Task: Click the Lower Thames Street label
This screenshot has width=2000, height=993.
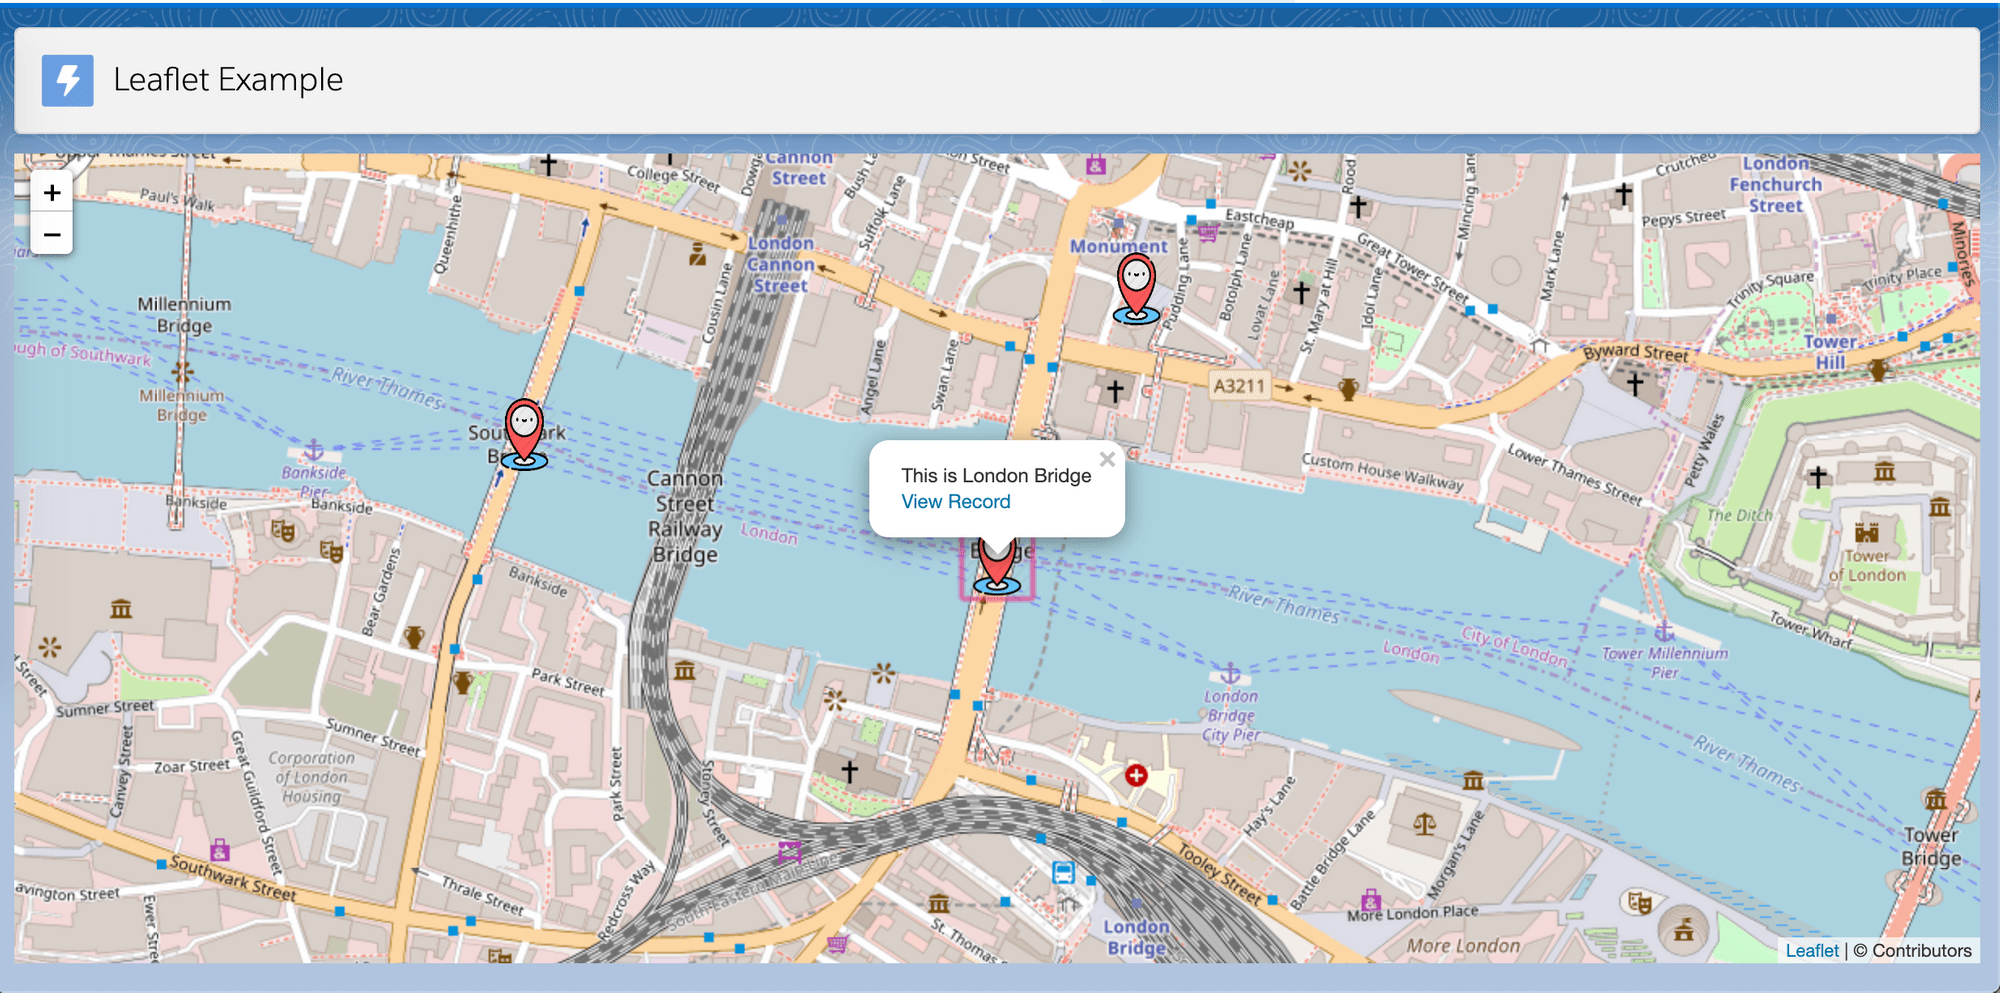Action: coord(1574,474)
